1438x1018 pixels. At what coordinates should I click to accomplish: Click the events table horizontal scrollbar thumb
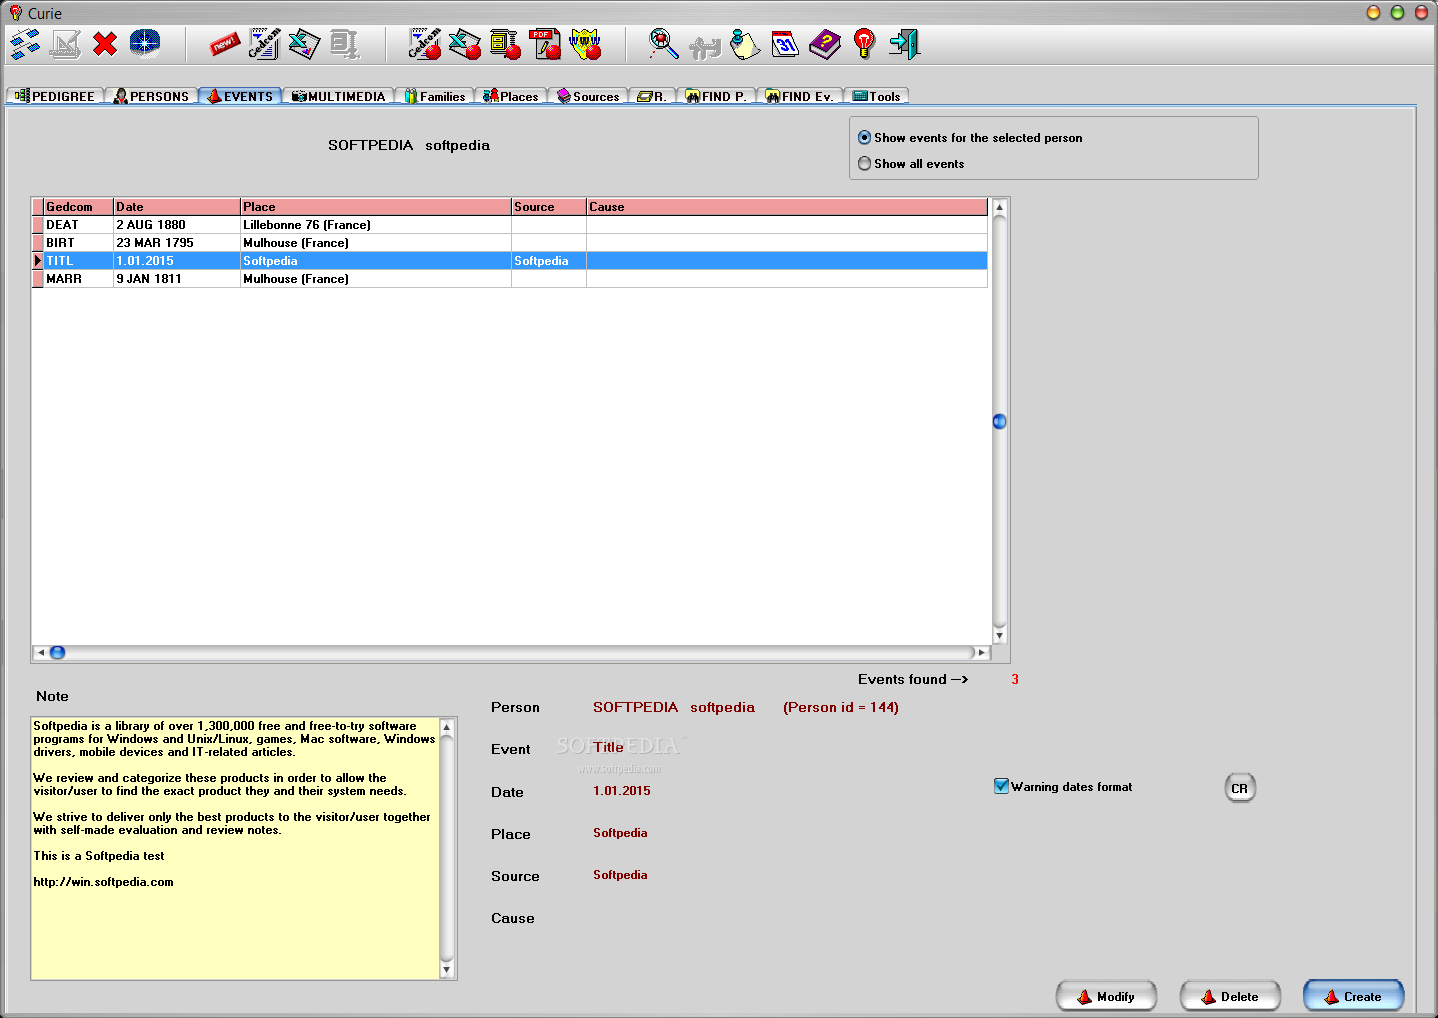click(x=57, y=652)
